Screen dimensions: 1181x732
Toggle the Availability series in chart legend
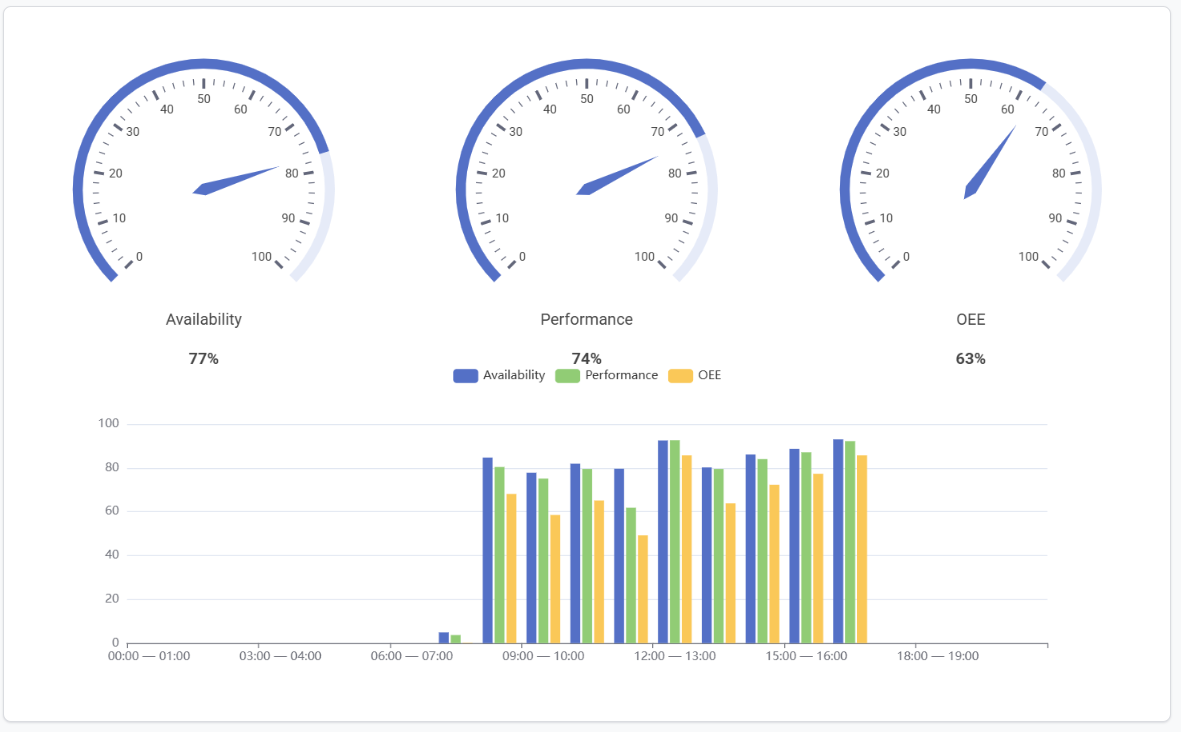click(499, 375)
